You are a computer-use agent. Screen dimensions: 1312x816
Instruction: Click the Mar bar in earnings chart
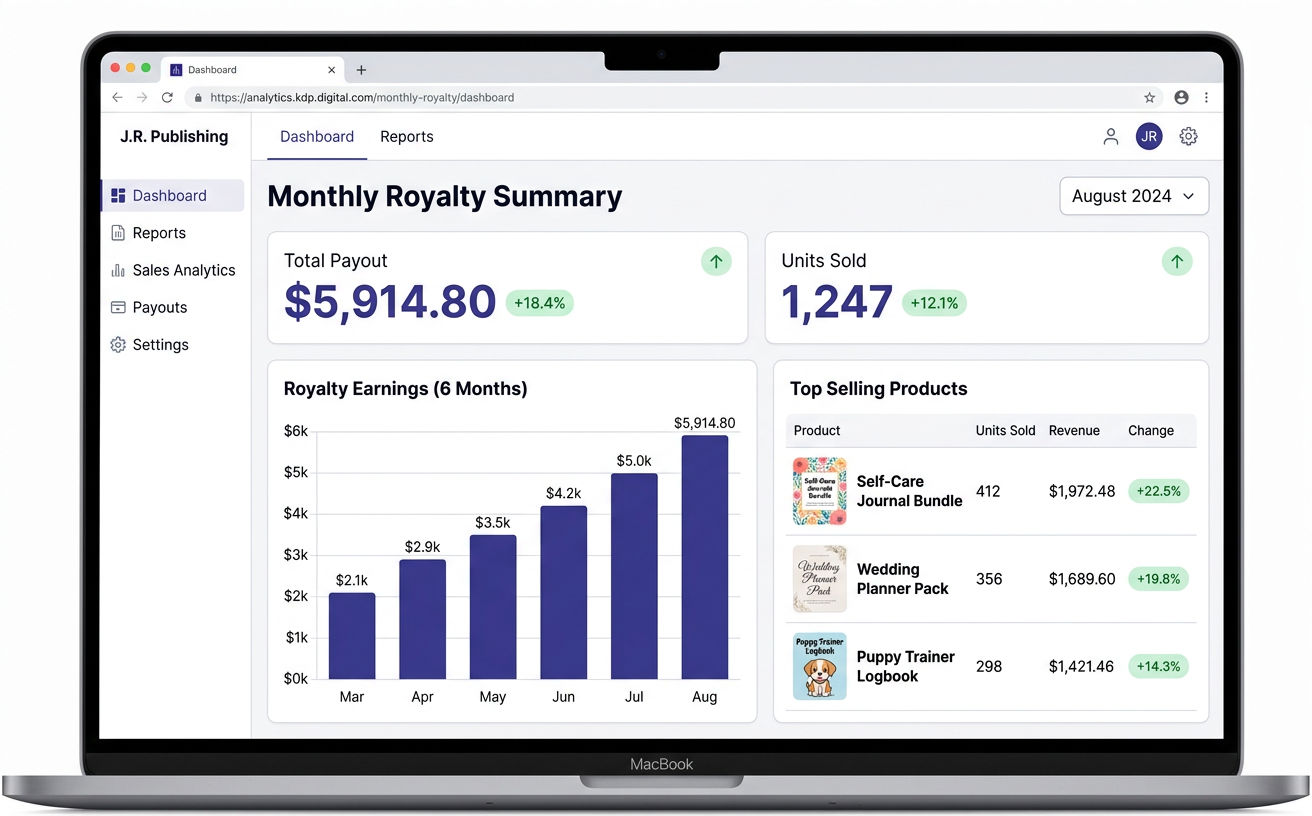352,636
